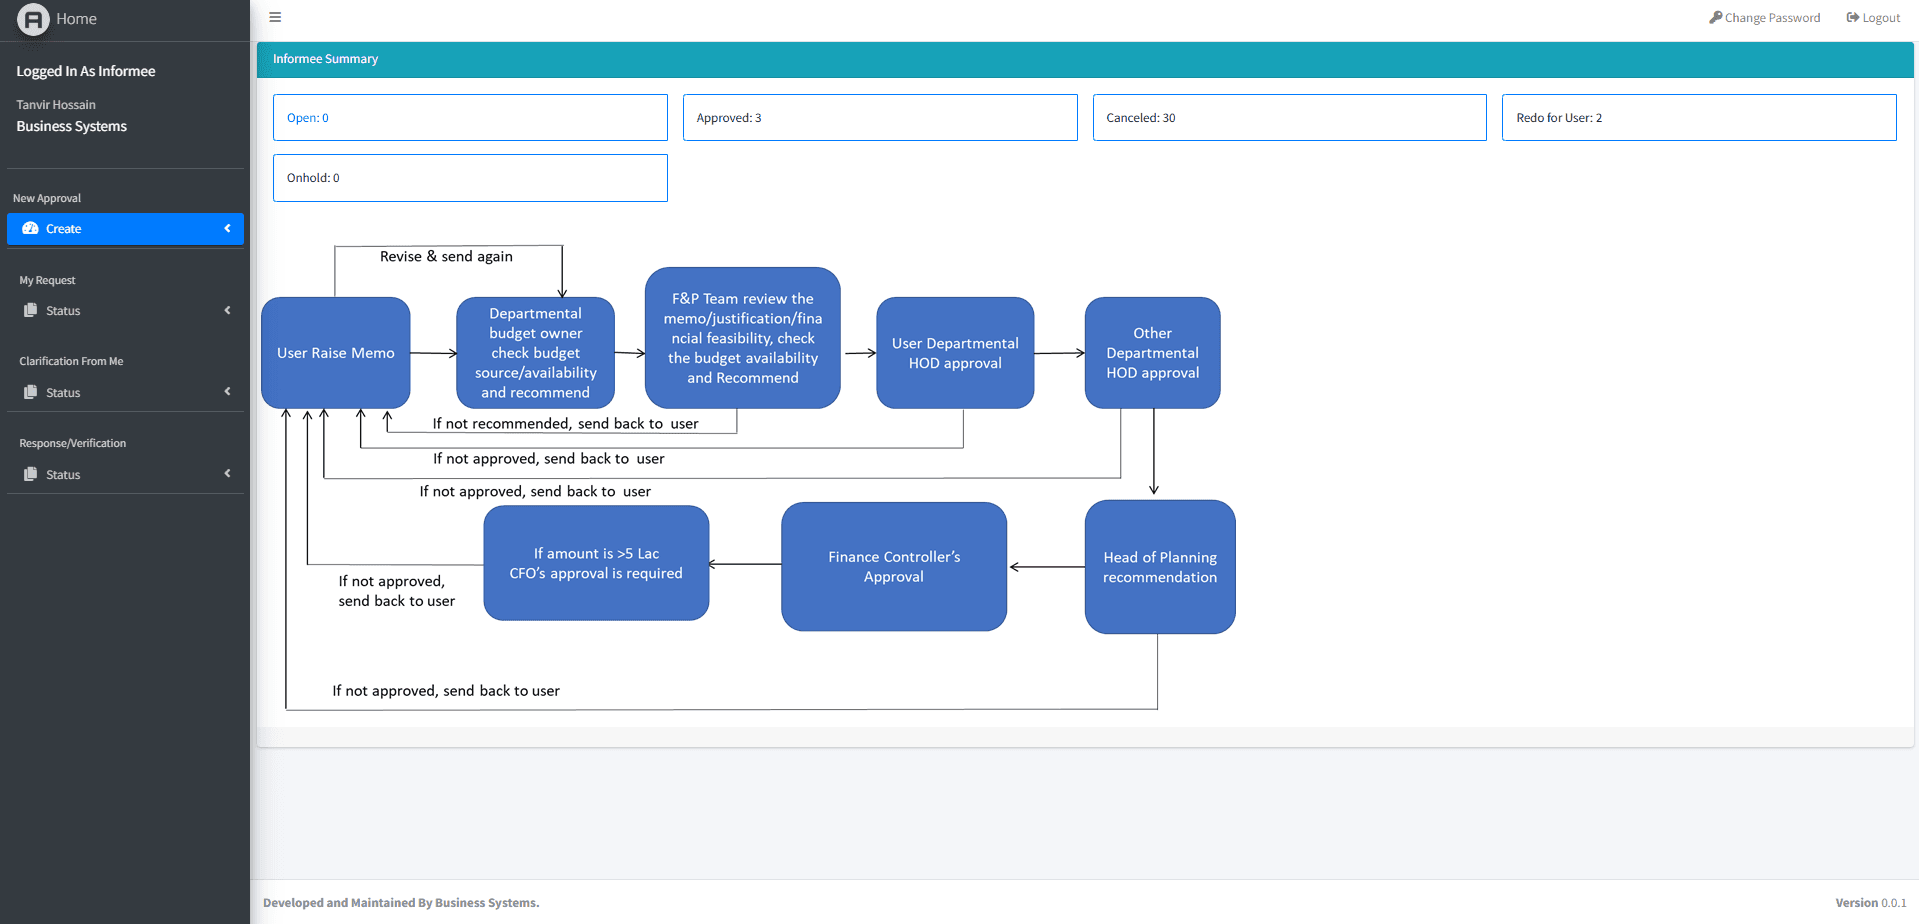Click the Onhold: 0 summary card
The image size is (1919, 924).
470,177
